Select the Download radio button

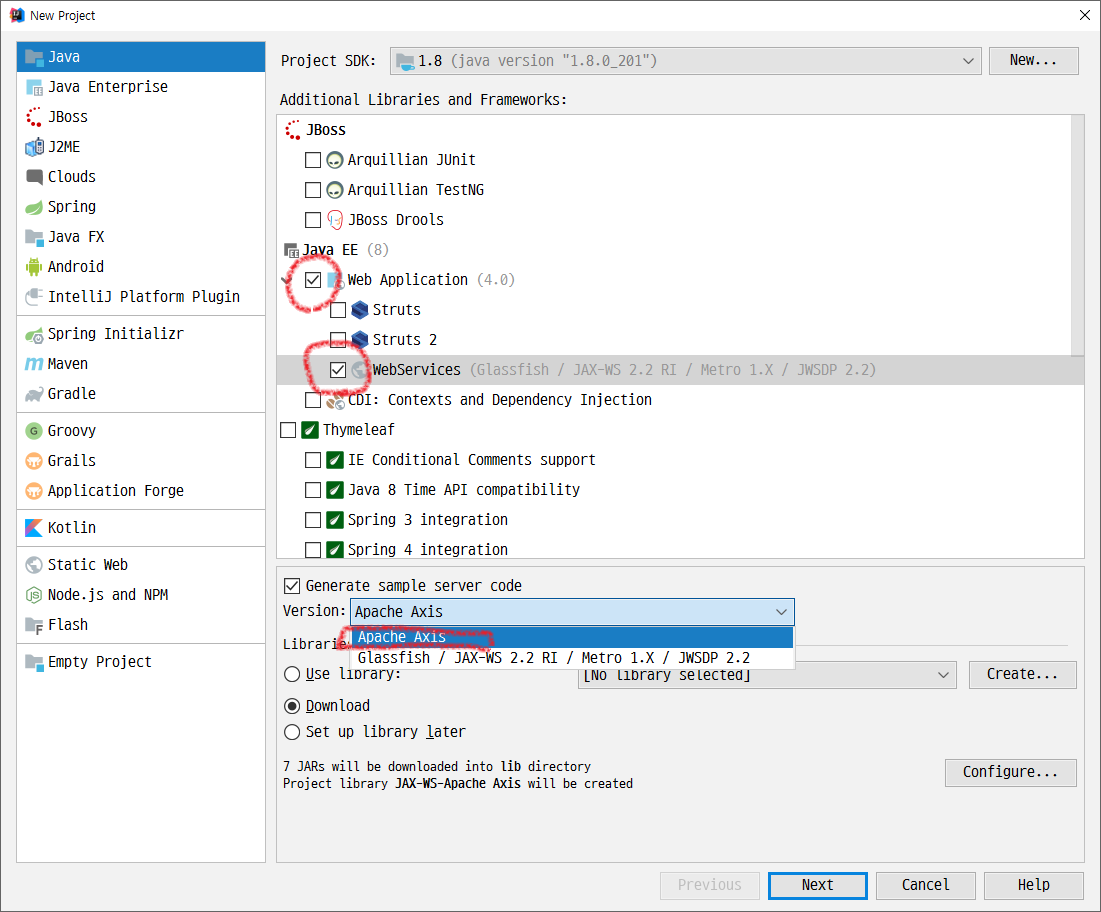(x=292, y=706)
